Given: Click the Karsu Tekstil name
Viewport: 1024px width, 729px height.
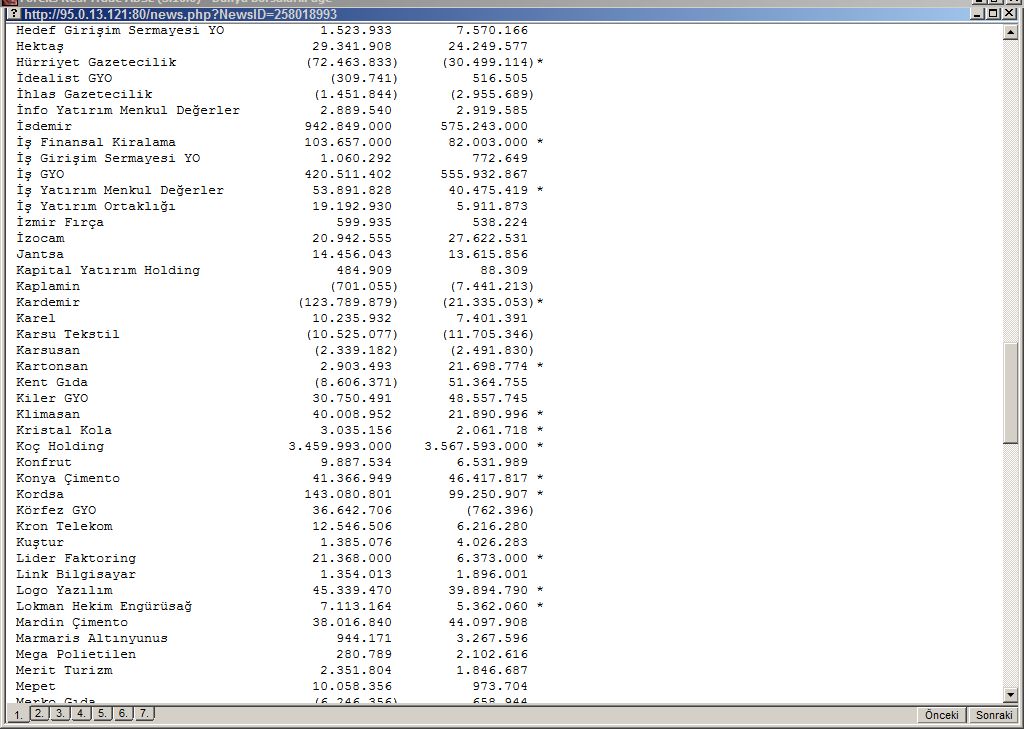Looking at the screenshot, I should point(68,334).
